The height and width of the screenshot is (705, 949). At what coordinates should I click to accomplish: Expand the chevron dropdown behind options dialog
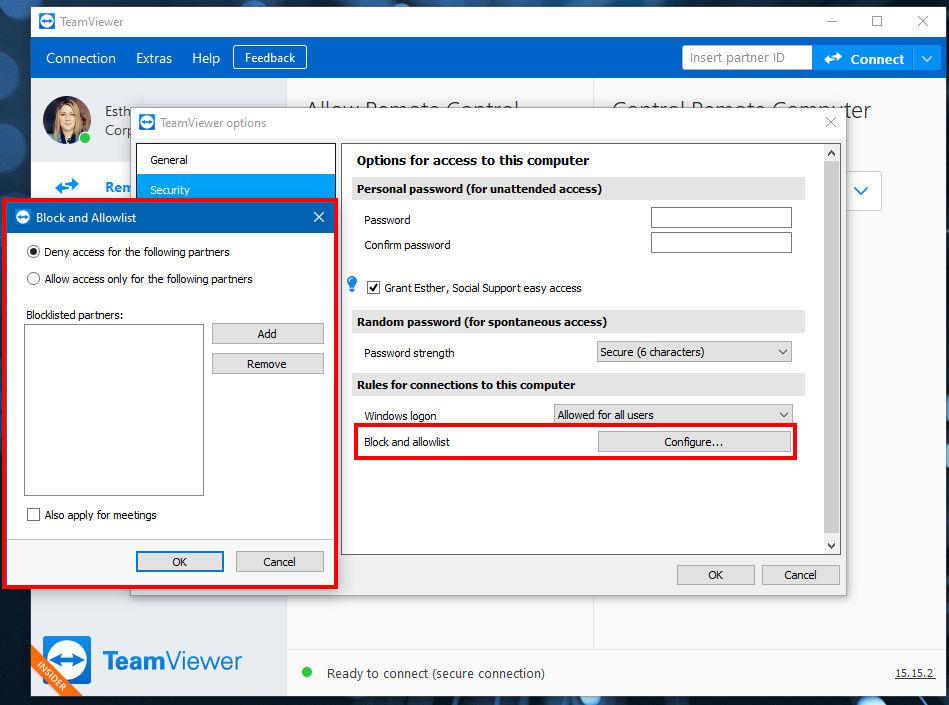(x=861, y=191)
